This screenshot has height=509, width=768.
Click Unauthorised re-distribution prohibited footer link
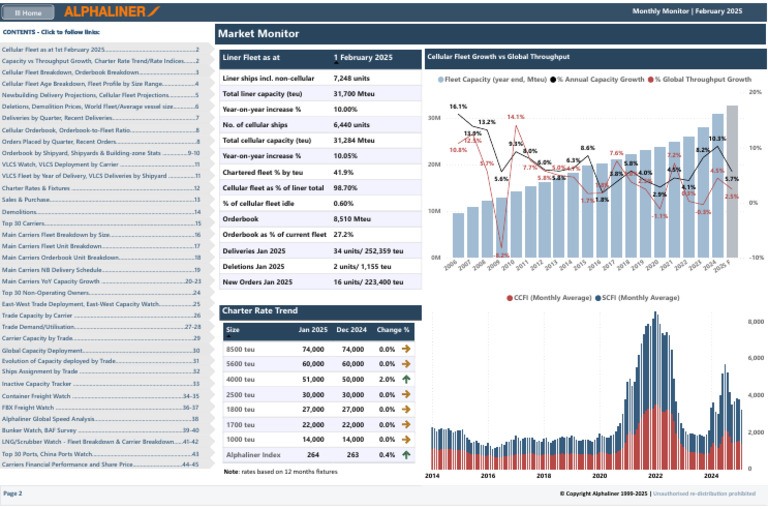(704, 493)
